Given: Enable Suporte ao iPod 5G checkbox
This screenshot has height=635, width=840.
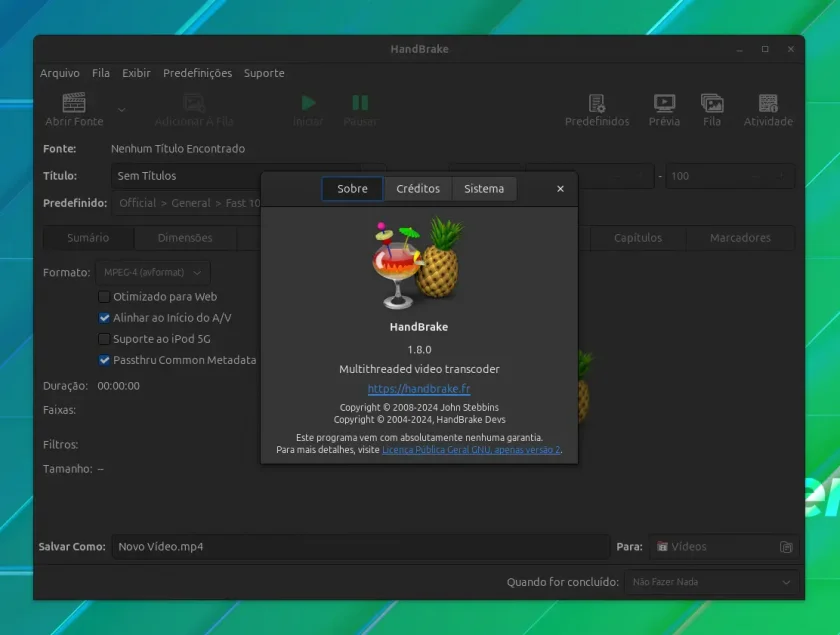Looking at the screenshot, I should click(x=104, y=339).
